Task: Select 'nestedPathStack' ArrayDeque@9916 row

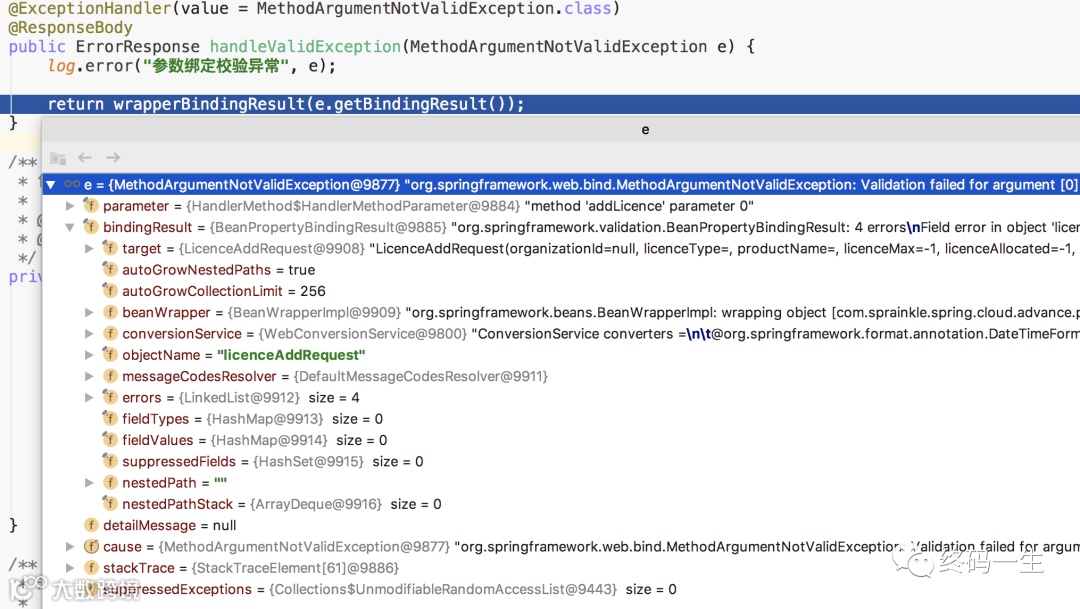Action: (x=561, y=504)
